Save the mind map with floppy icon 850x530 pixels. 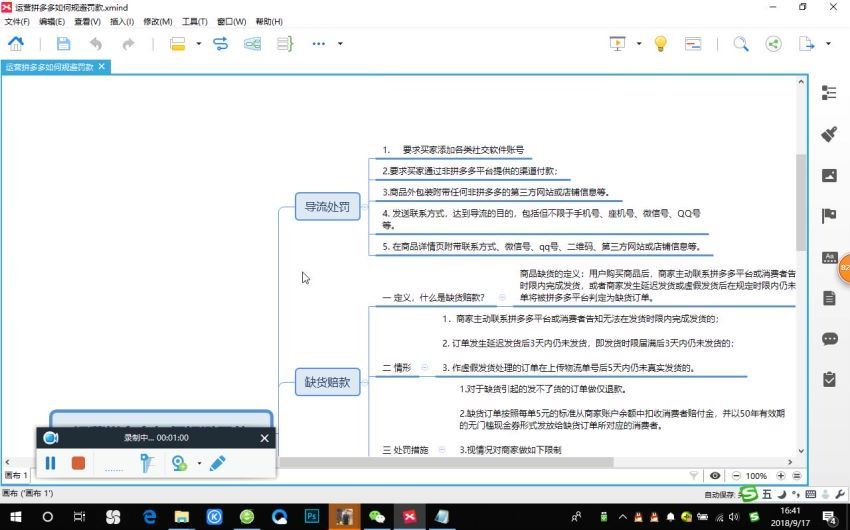(63, 43)
